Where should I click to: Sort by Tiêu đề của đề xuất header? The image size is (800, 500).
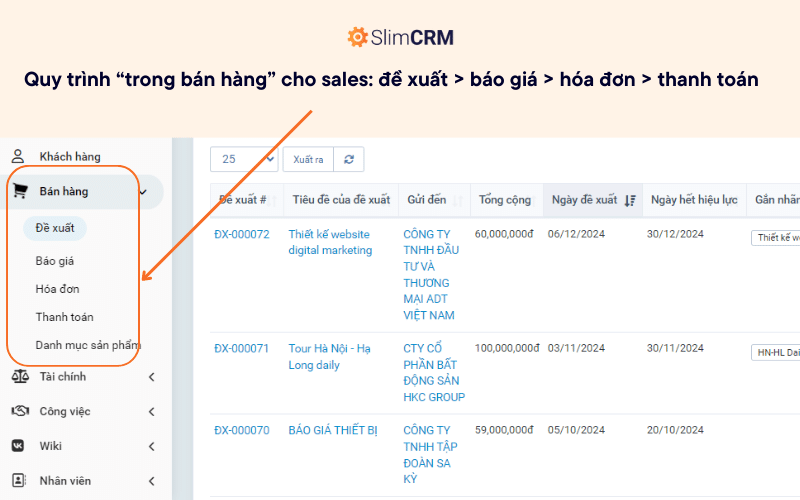(341, 200)
